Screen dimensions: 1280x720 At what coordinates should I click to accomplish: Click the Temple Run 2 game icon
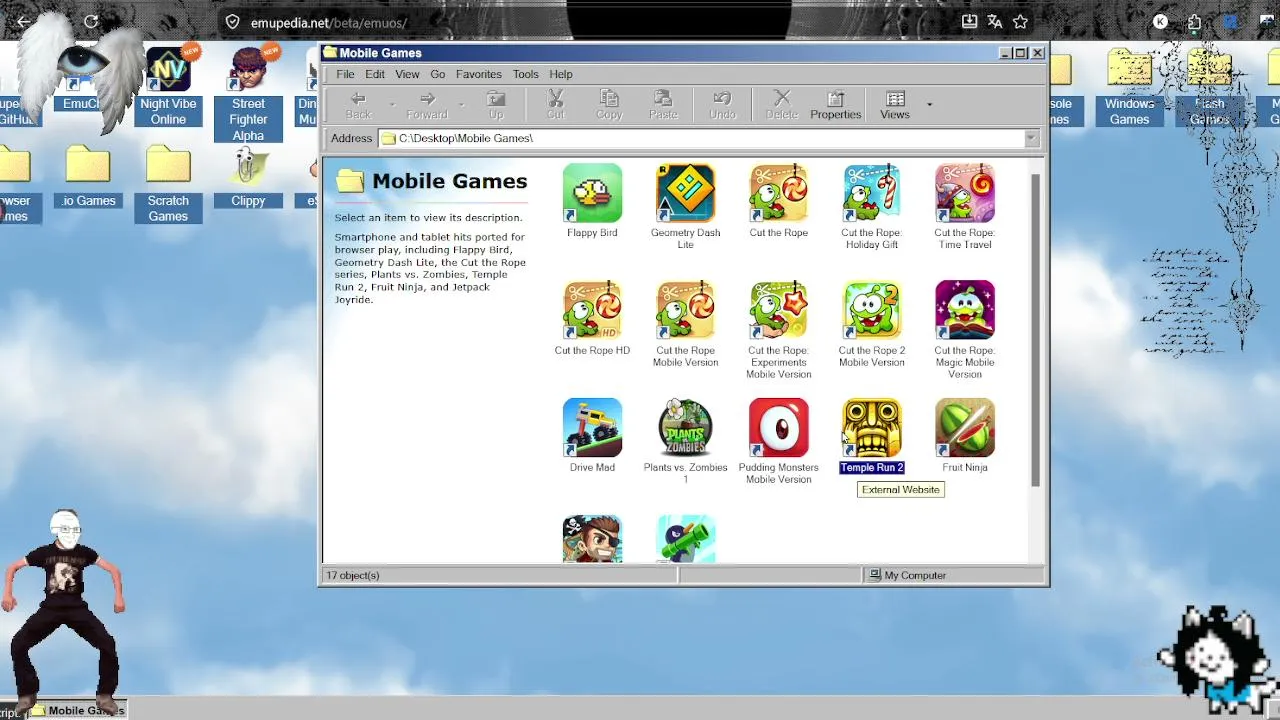pyautogui.click(x=871, y=427)
